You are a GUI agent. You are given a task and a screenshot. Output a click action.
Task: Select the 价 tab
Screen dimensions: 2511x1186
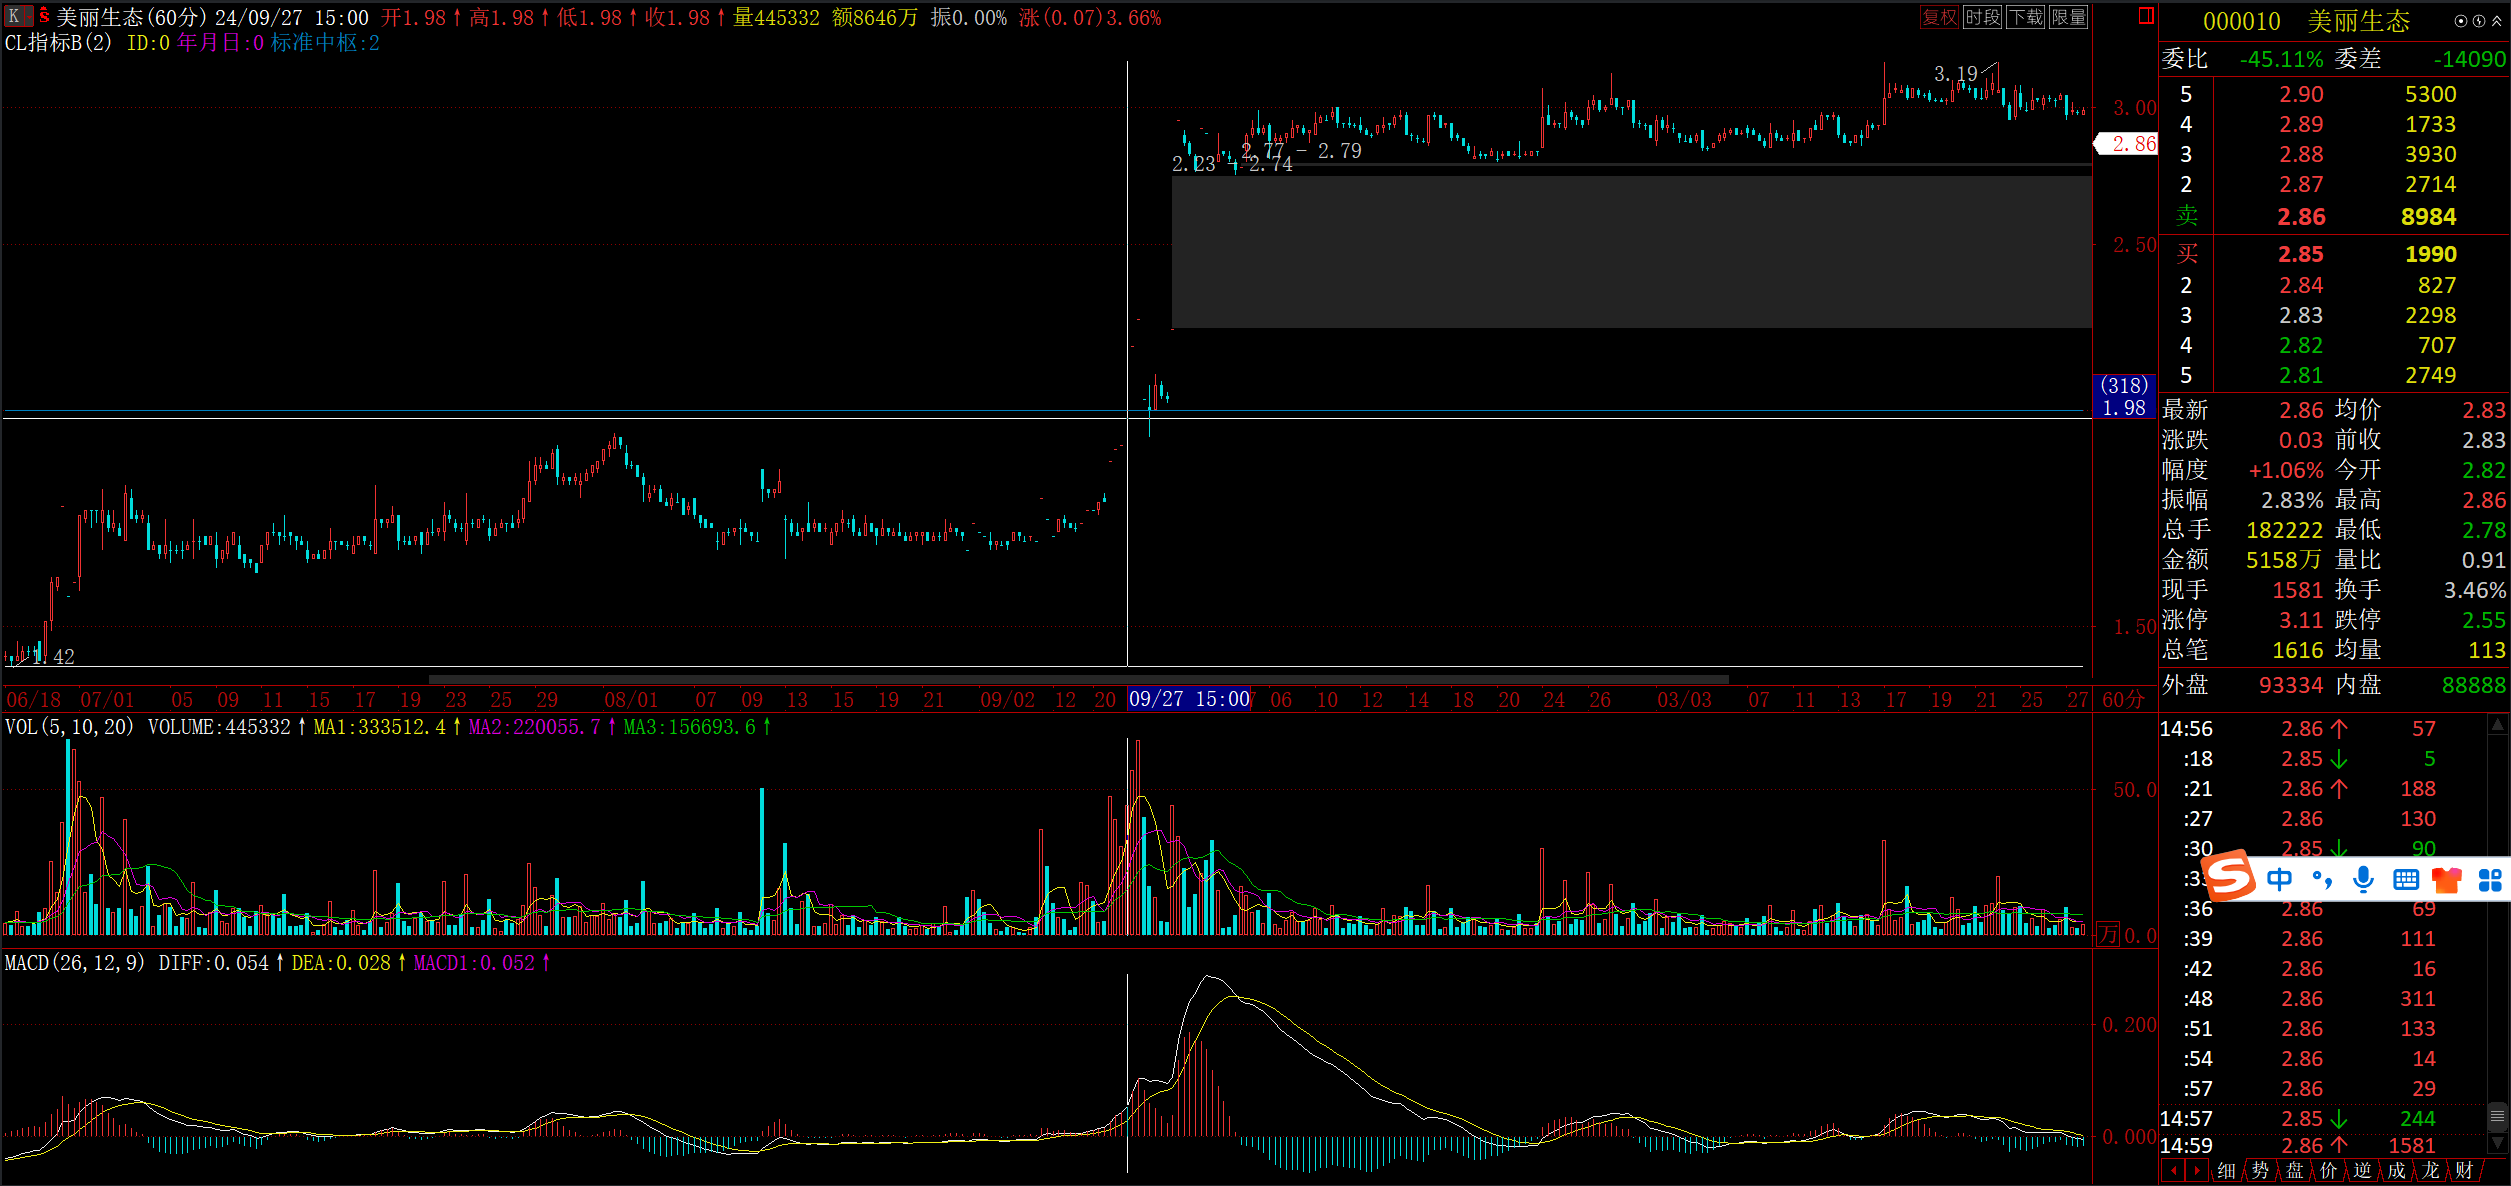point(2328,1170)
